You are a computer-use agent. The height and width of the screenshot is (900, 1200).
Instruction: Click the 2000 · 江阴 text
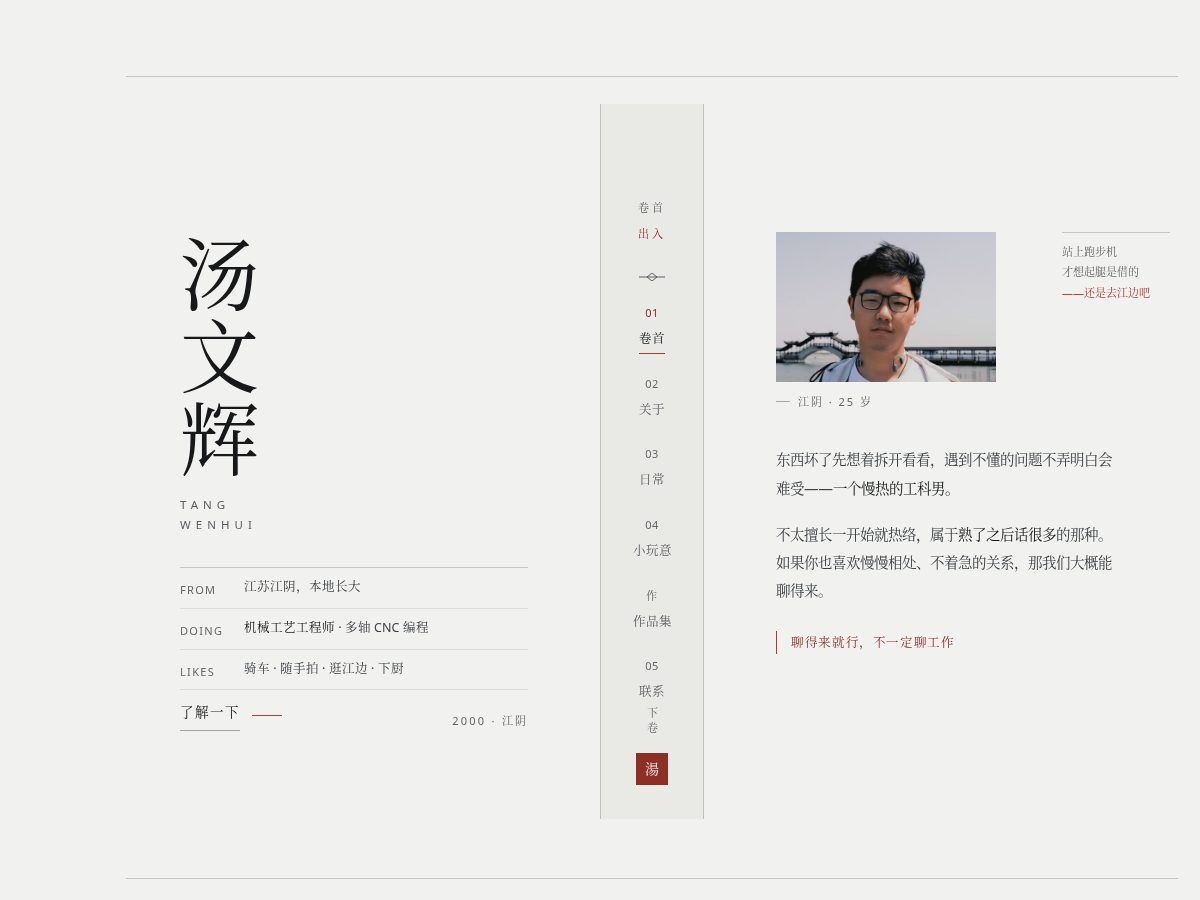tap(489, 721)
